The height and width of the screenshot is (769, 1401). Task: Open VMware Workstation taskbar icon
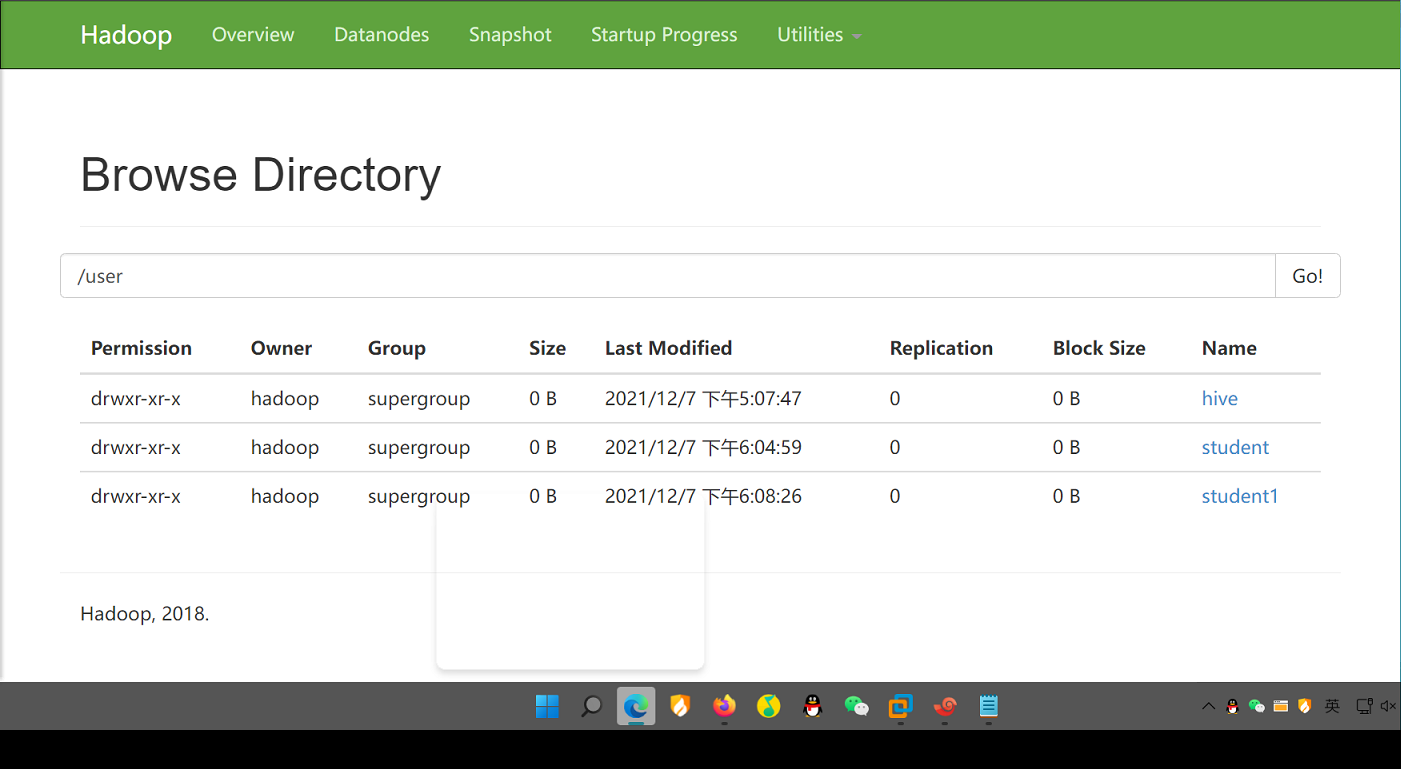tap(901, 707)
